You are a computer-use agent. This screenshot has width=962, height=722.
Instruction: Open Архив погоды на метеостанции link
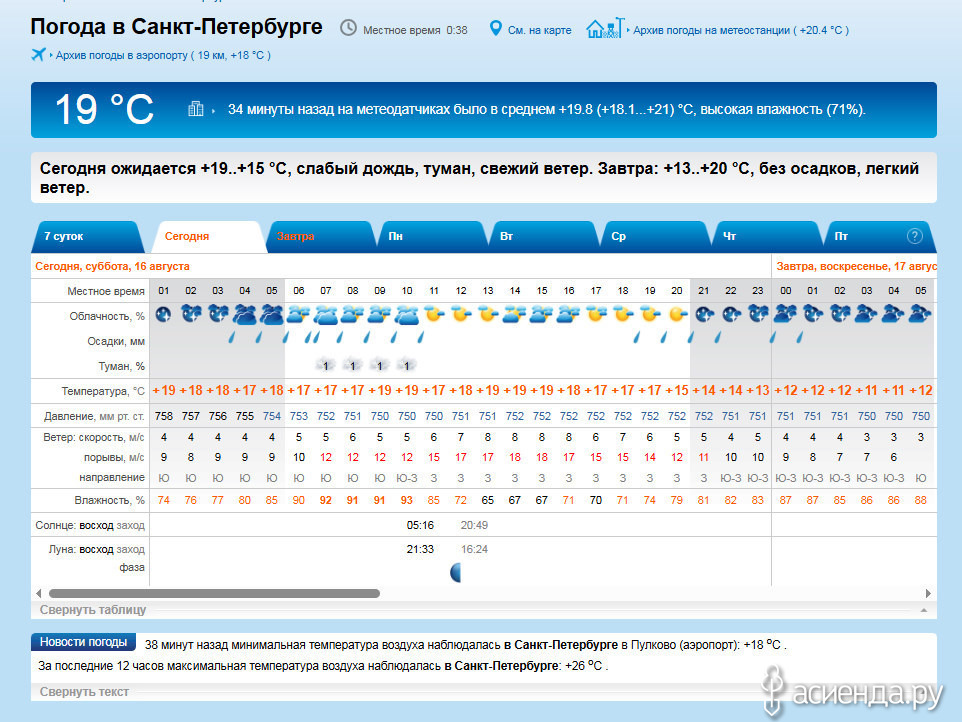point(741,30)
